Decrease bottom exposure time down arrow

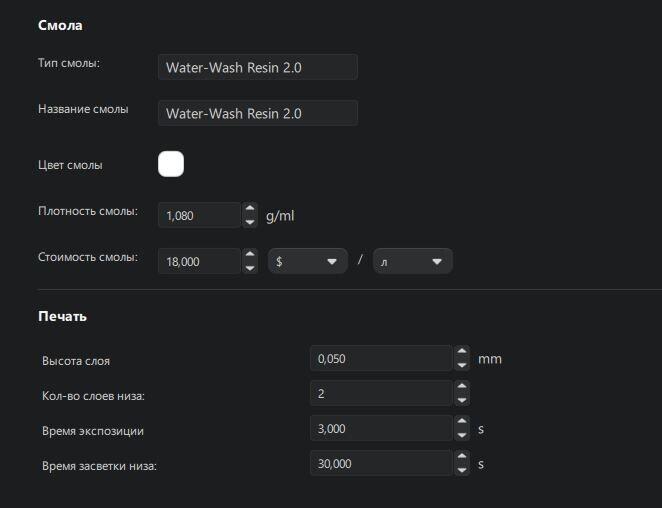click(x=461, y=469)
